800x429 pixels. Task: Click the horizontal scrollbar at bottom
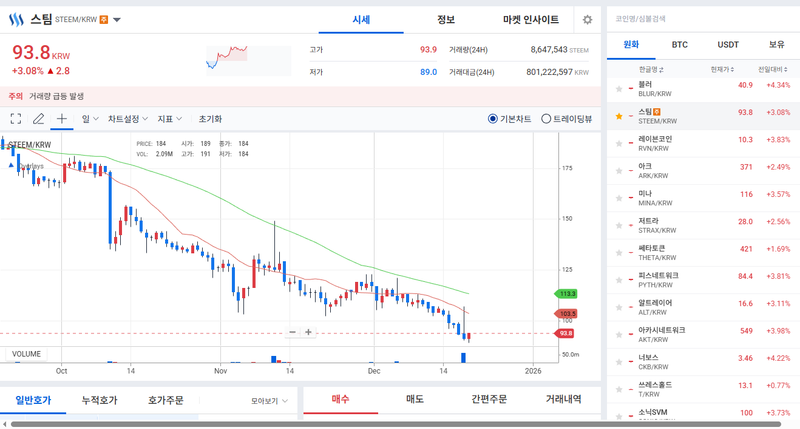click(400, 425)
